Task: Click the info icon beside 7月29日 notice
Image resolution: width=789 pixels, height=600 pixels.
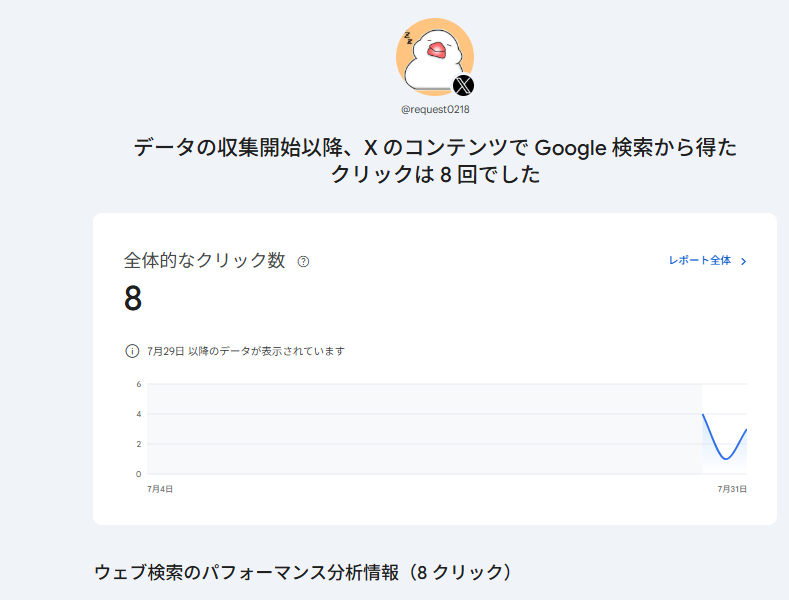Action: 132,351
